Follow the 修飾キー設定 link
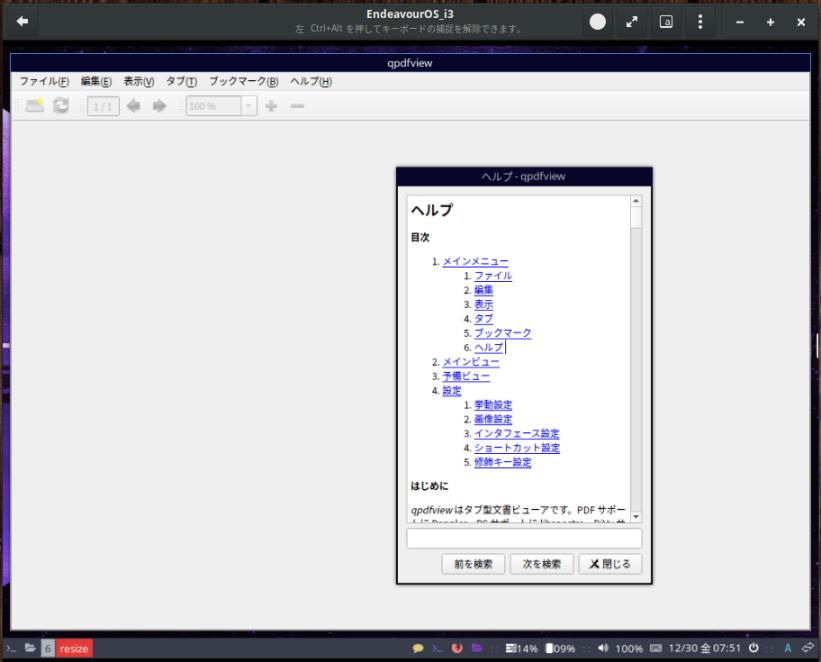 click(x=503, y=462)
